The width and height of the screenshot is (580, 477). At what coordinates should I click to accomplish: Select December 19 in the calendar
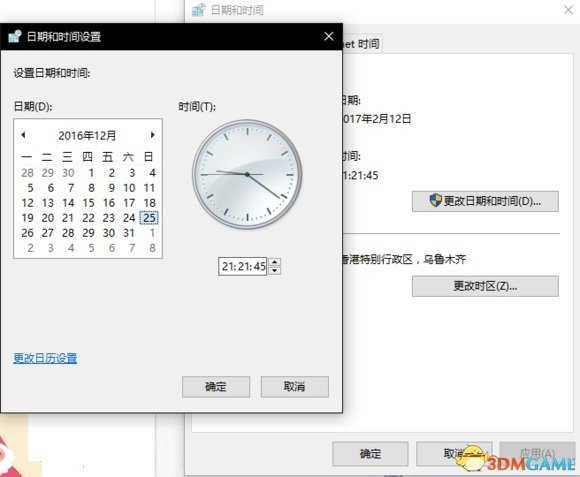pos(27,218)
